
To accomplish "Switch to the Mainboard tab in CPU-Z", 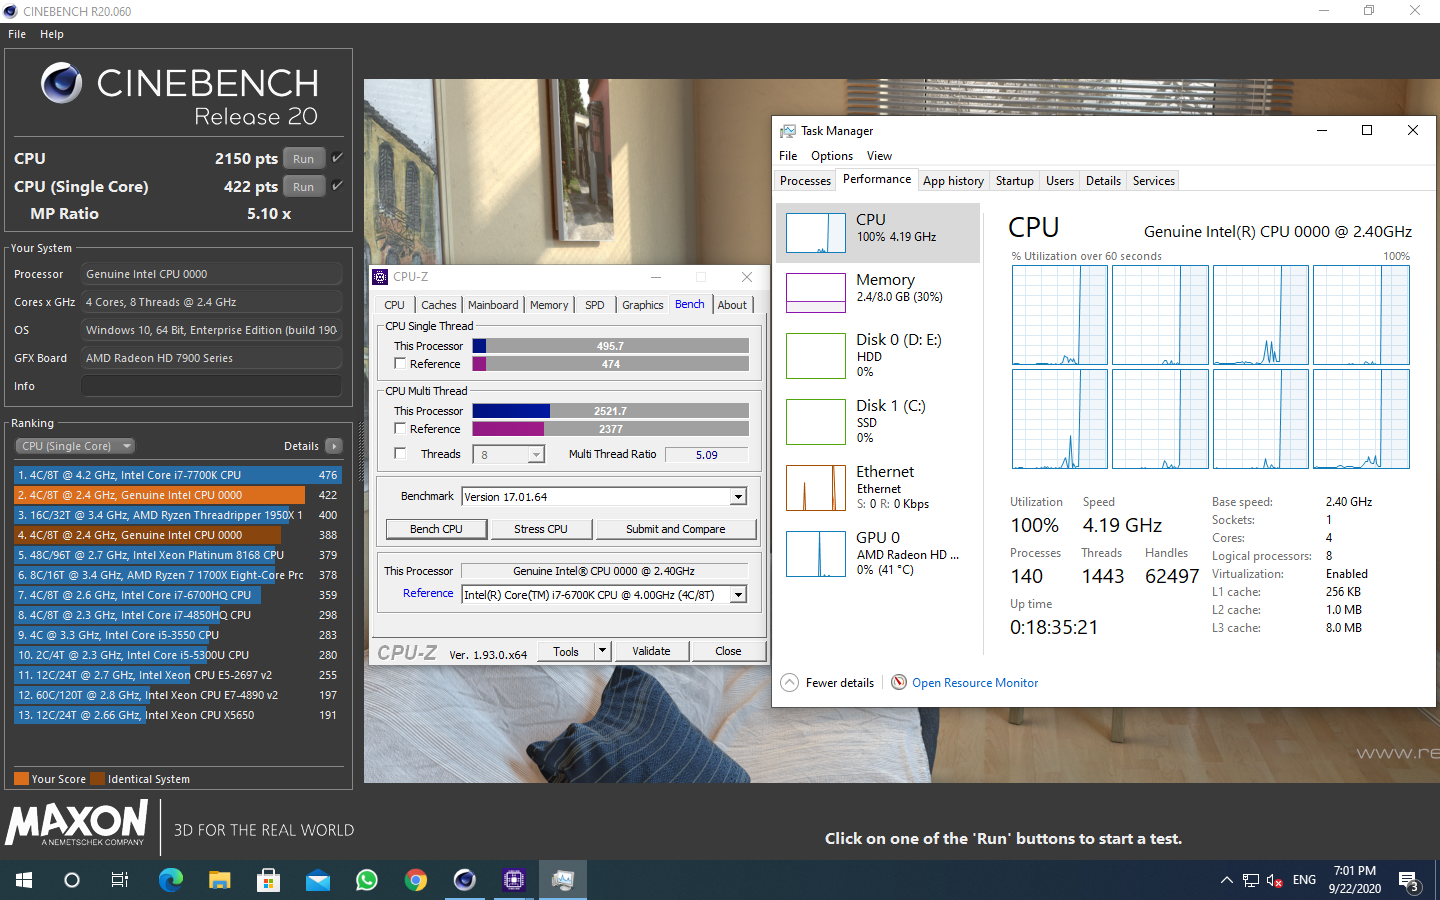I will [x=493, y=305].
